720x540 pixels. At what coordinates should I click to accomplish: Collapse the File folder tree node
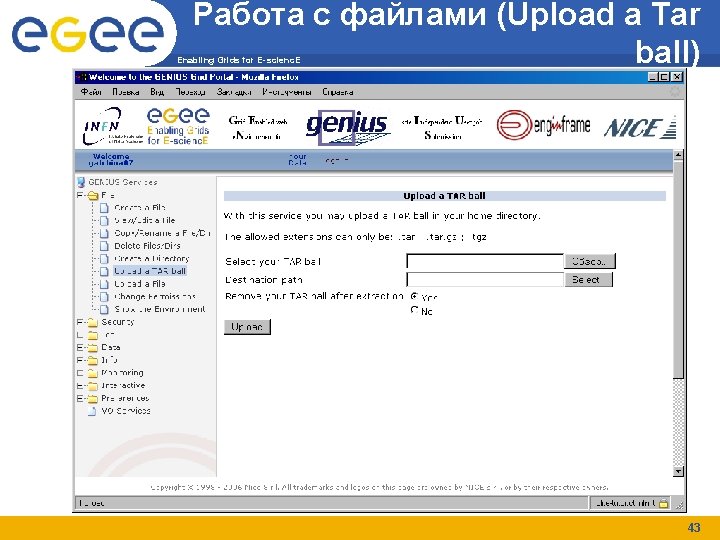click(80, 196)
